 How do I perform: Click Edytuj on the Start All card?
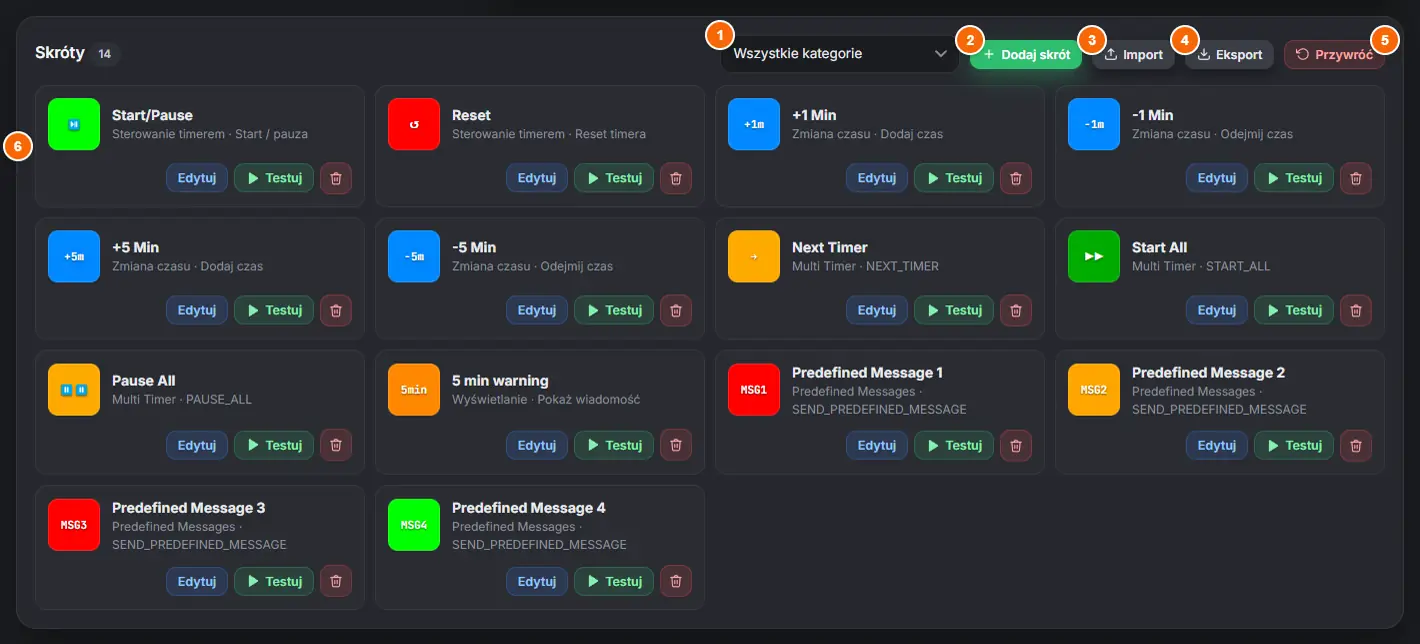[x=1217, y=310]
